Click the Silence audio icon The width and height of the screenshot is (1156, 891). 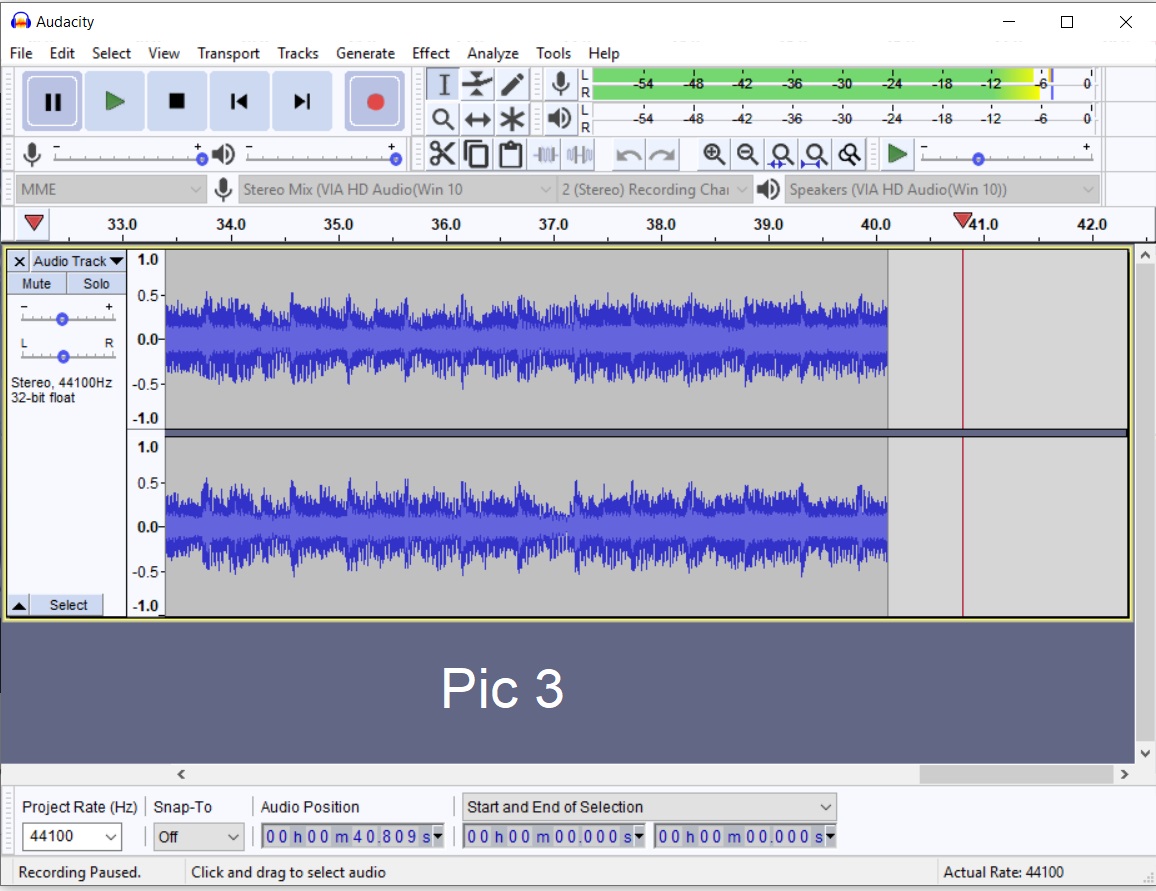(x=579, y=154)
